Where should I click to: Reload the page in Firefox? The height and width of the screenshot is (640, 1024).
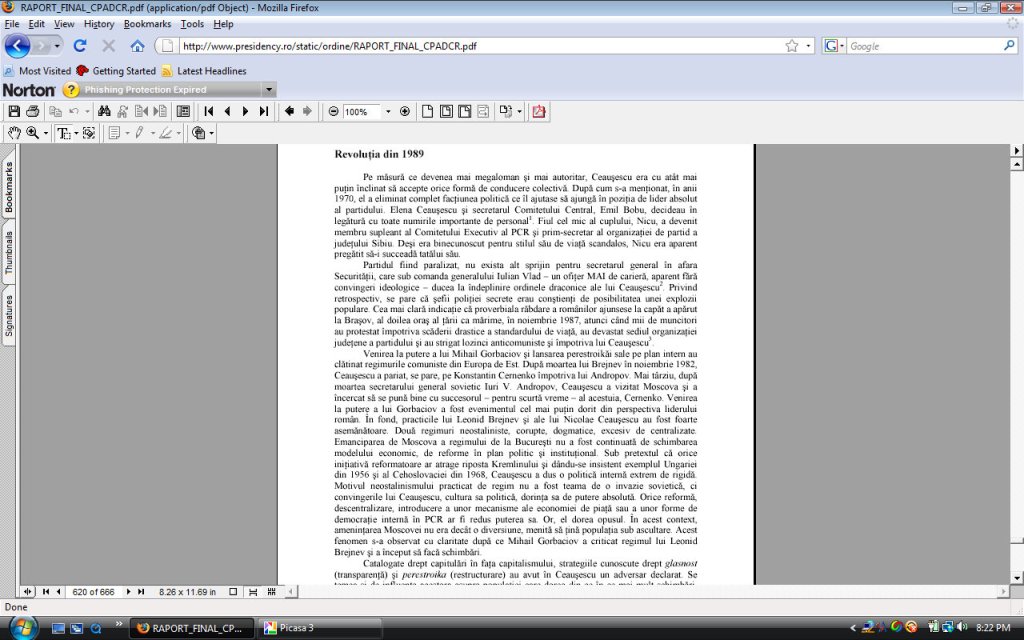[80, 46]
